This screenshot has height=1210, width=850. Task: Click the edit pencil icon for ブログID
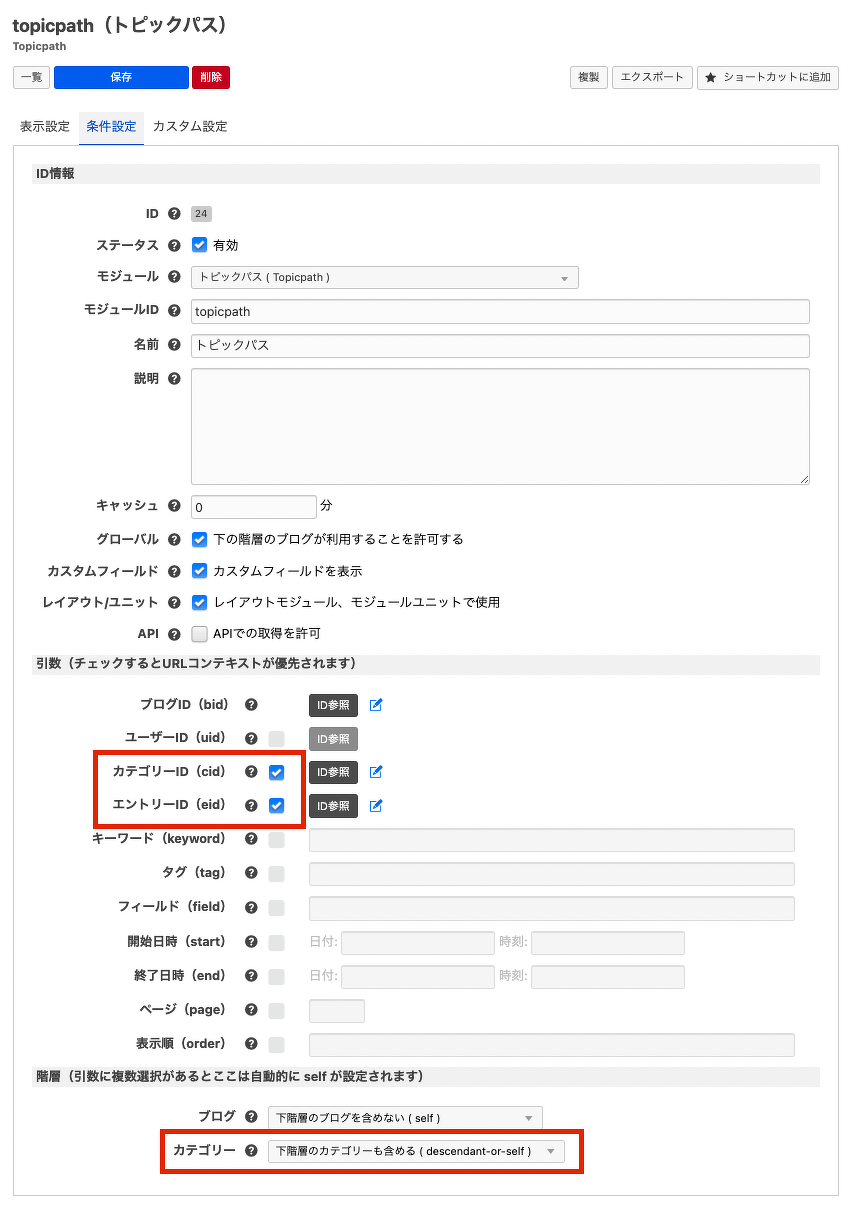tap(376, 705)
